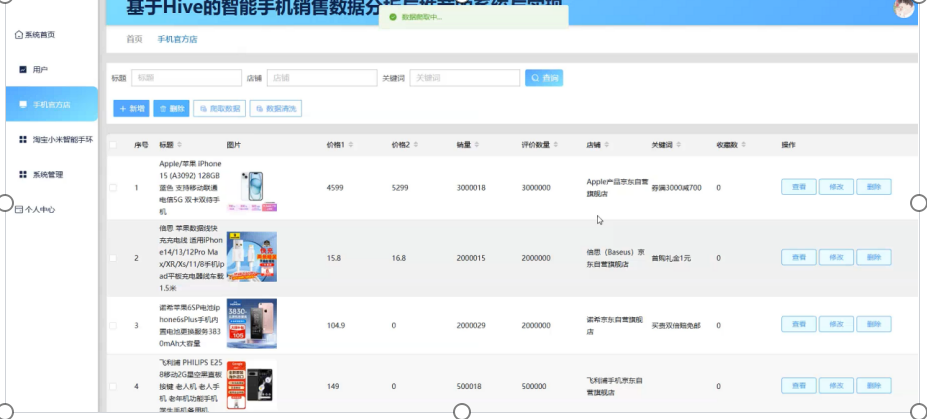
Task: Click the price cell '15.8'
Action: pos(333,258)
